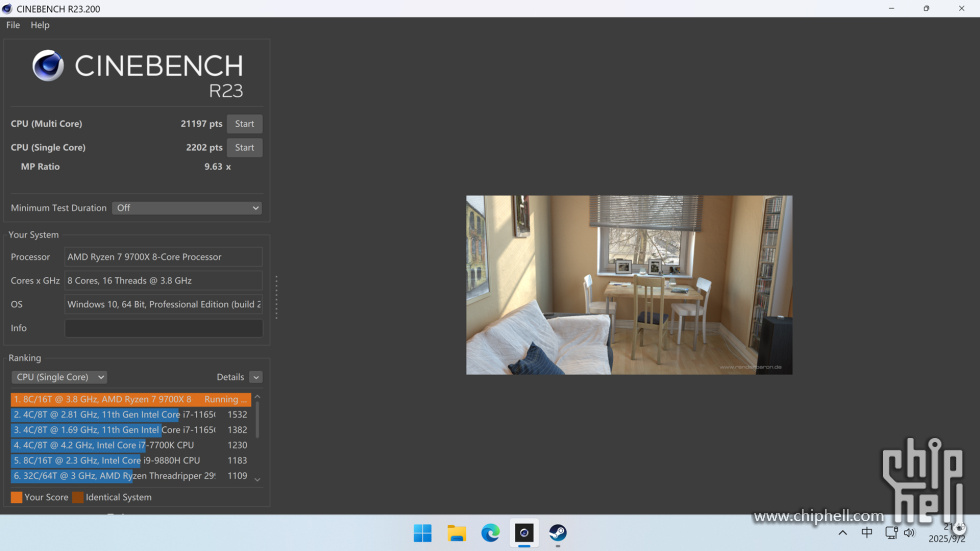Viewport: 980px width, 551px height.
Task: Click the Your Score orange swatch
Action: click(x=16, y=497)
